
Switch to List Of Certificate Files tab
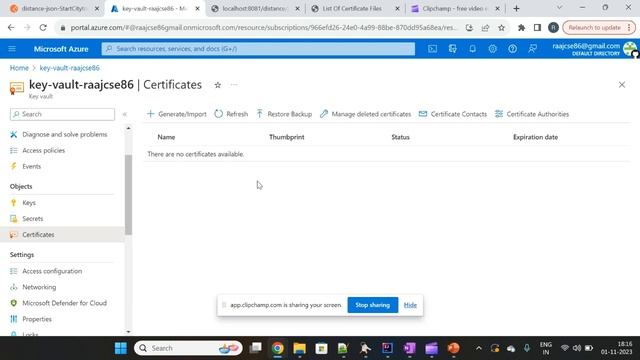tap(356, 9)
